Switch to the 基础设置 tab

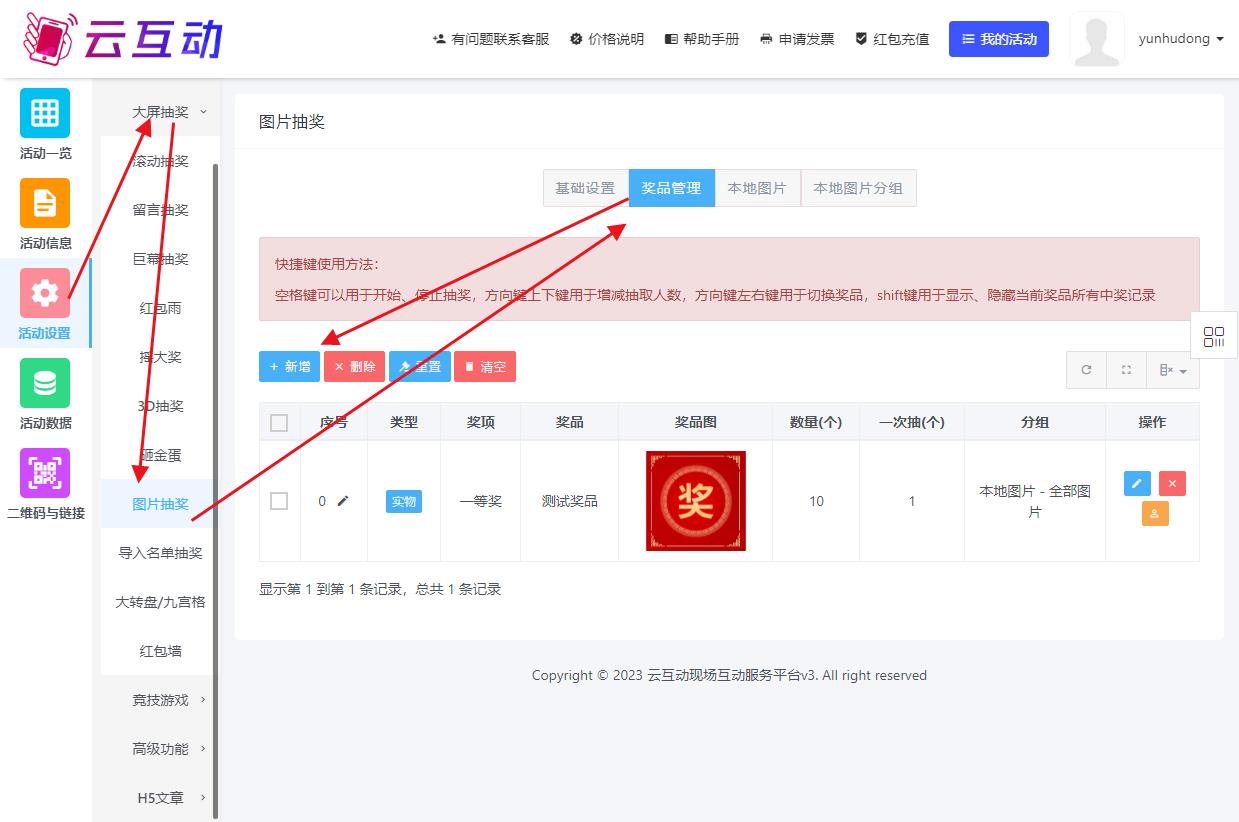coord(585,188)
